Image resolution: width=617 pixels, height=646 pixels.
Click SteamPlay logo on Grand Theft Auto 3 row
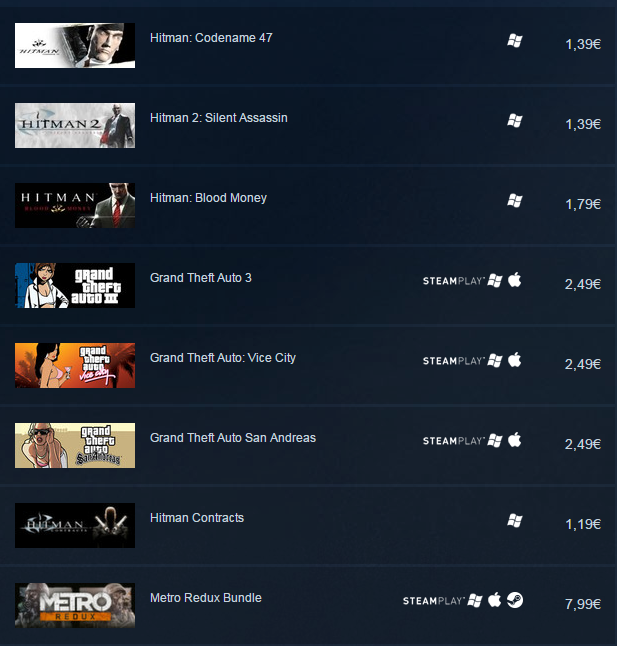pyautogui.click(x=453, y=281)
